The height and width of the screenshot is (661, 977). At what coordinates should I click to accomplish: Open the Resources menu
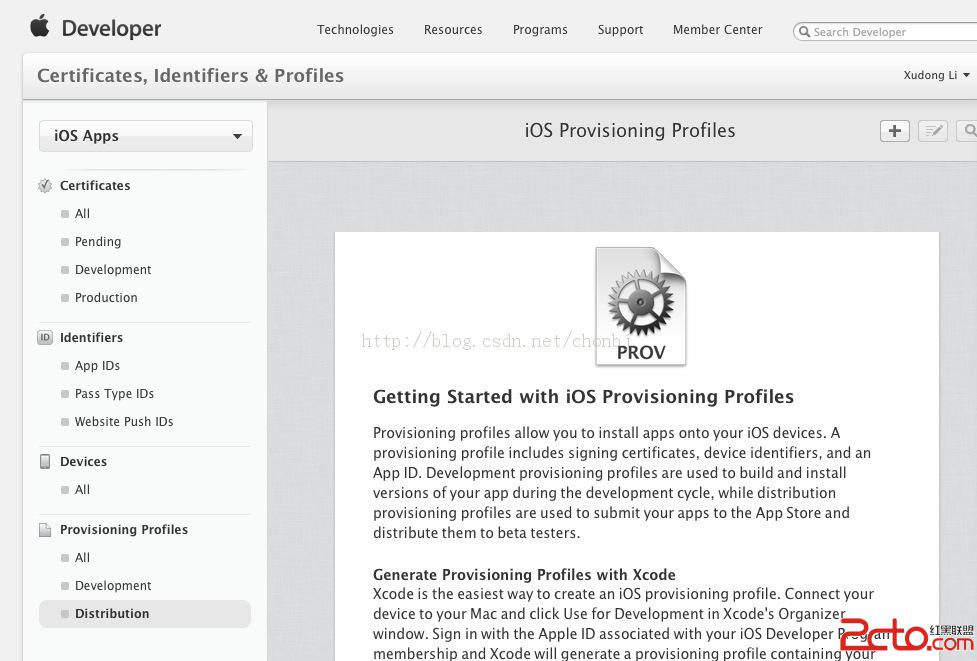[x=453, y=30]
